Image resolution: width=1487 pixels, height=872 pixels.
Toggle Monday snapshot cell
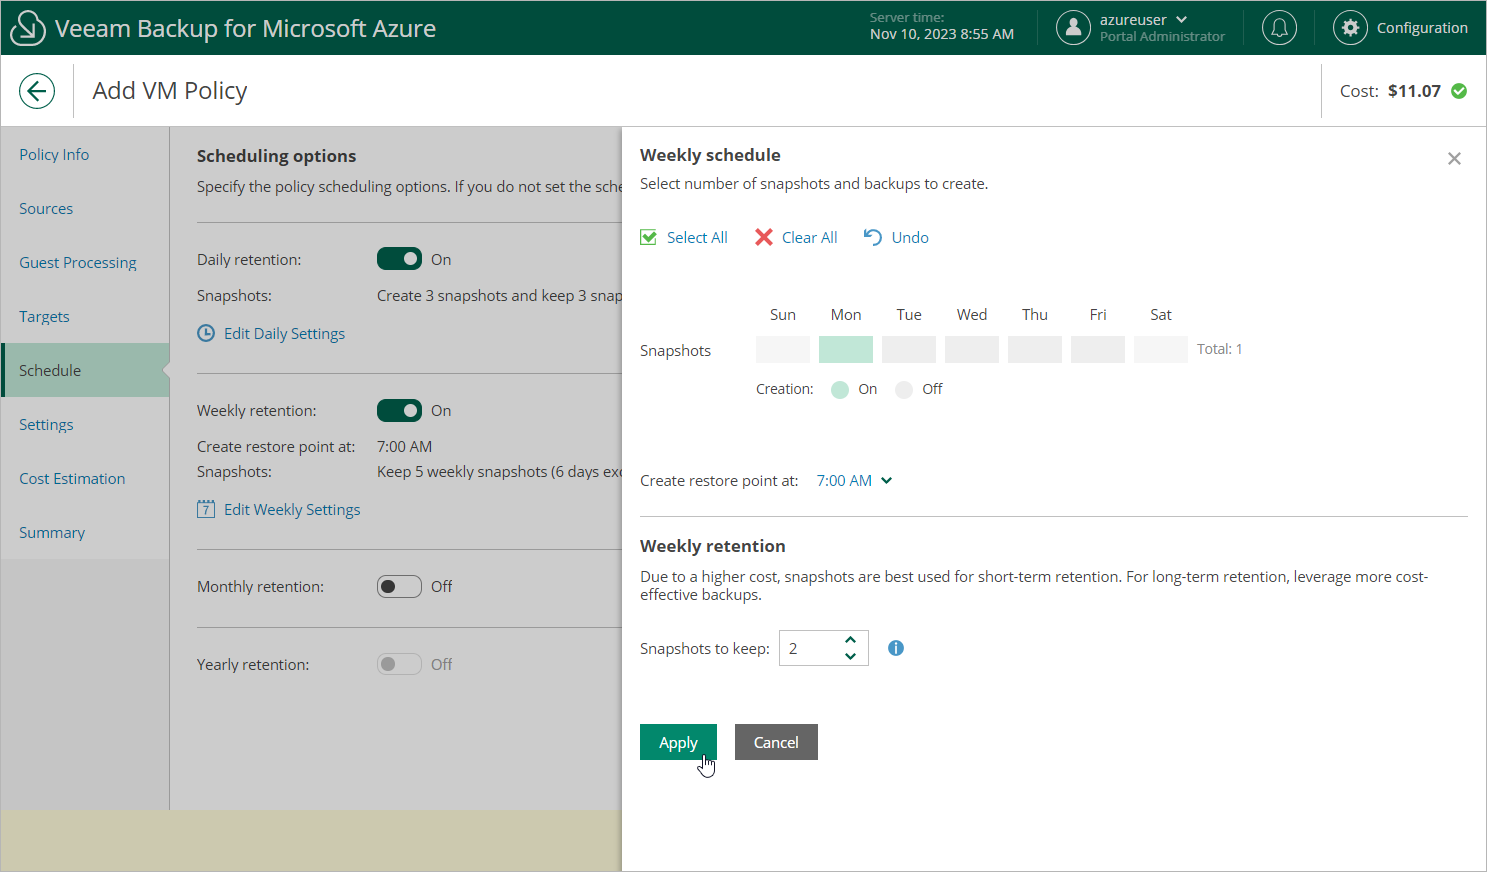pyautogui.click(x=846, y=349)
